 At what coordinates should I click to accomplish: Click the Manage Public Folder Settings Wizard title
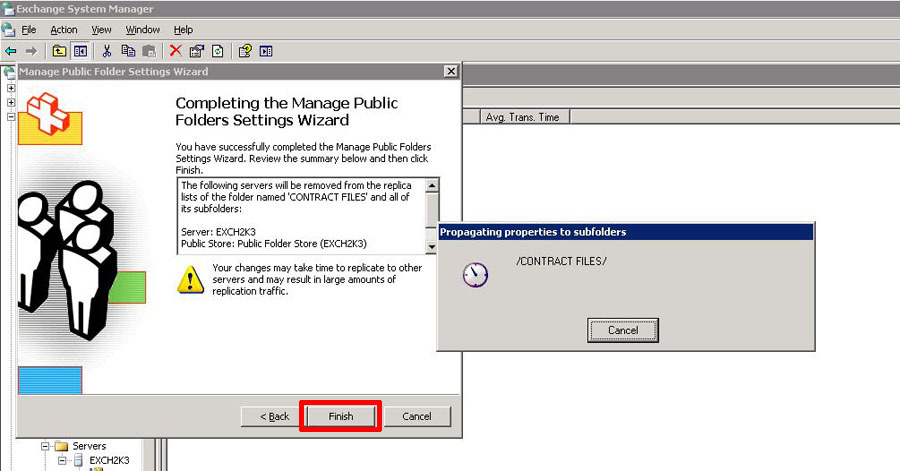114,71
